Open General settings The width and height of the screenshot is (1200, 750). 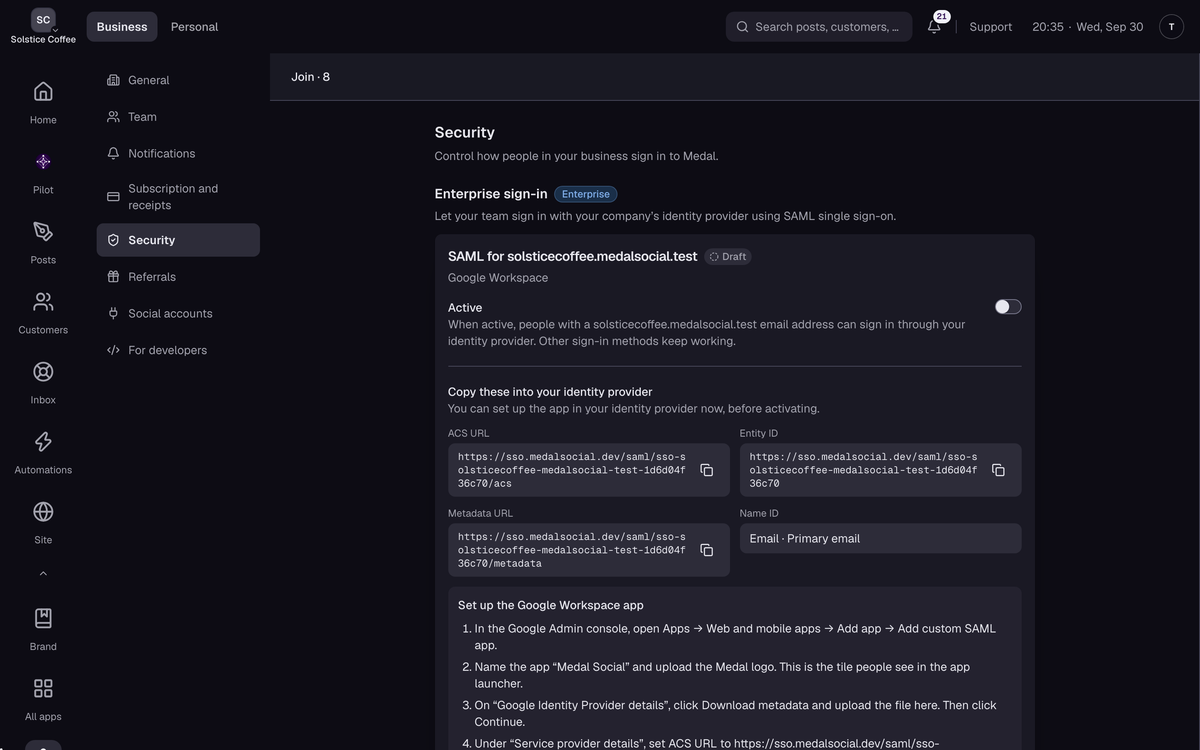tap(178, 80)
